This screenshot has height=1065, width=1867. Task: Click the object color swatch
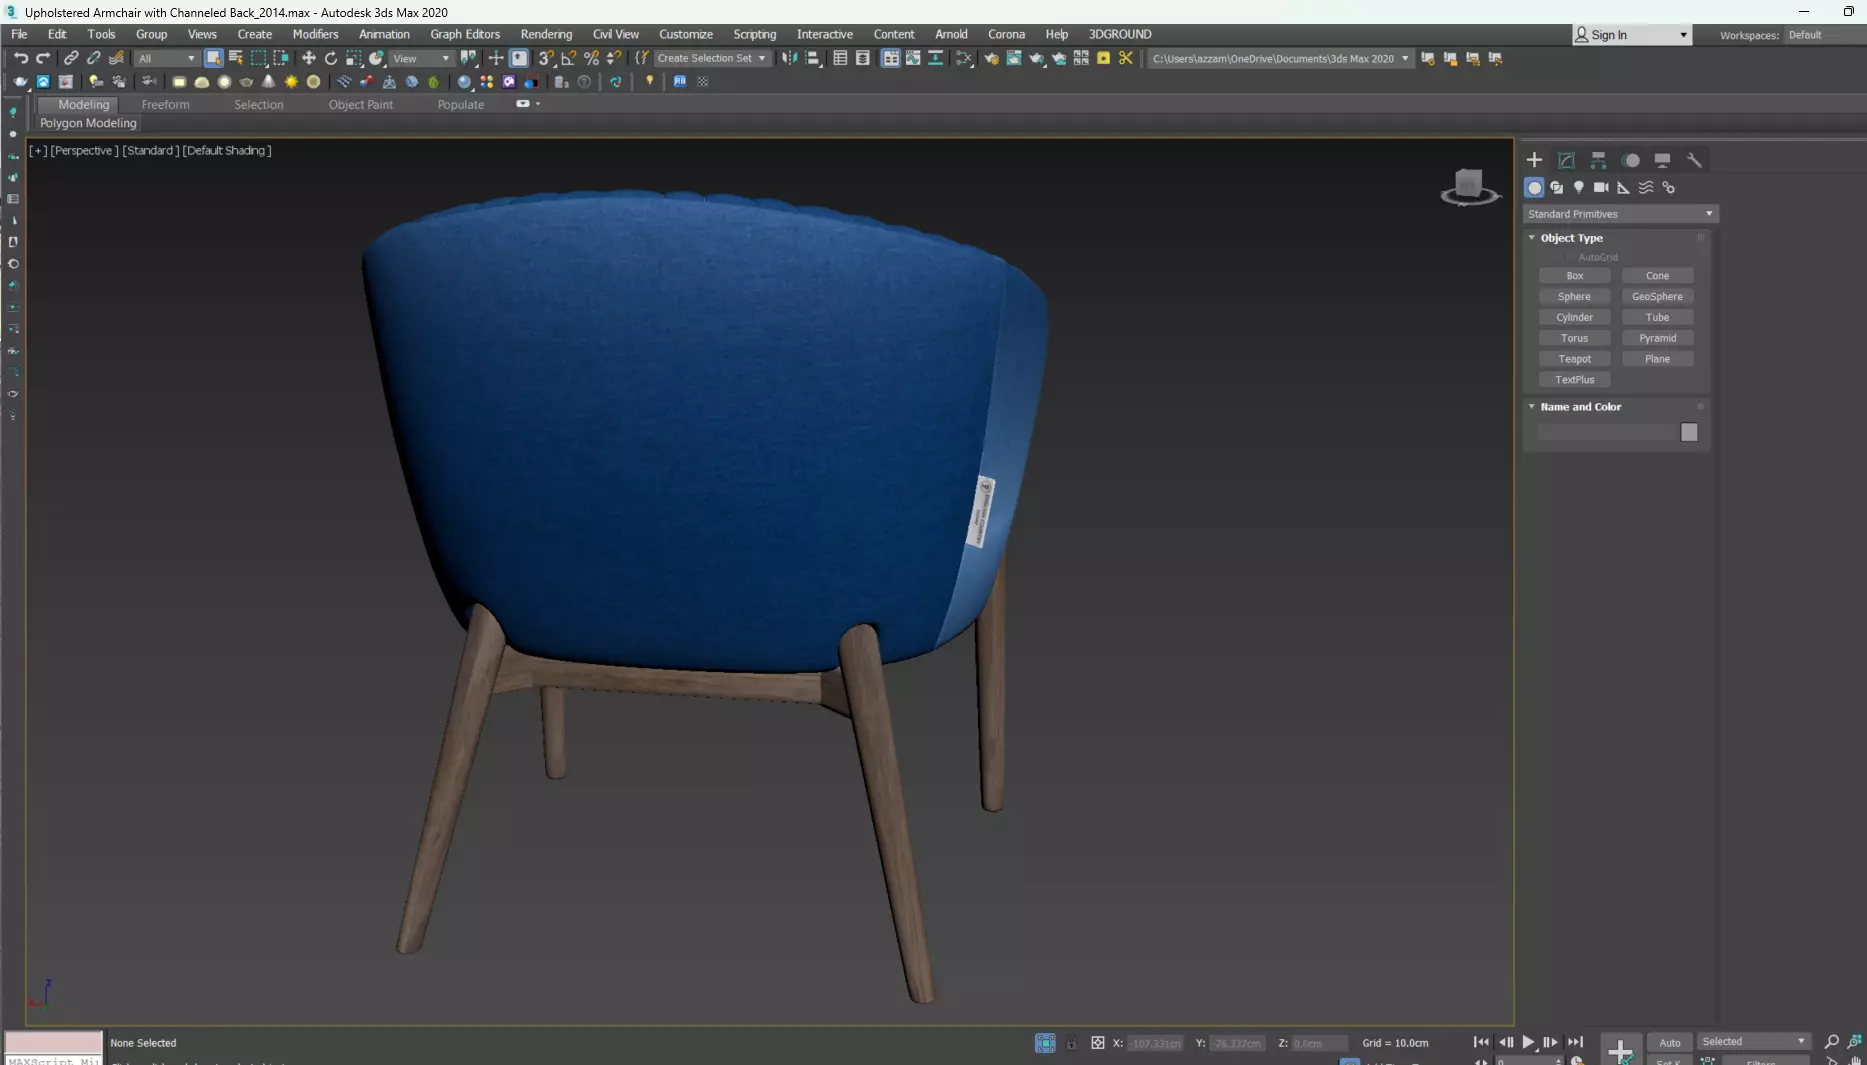(x=1689, y=432)
